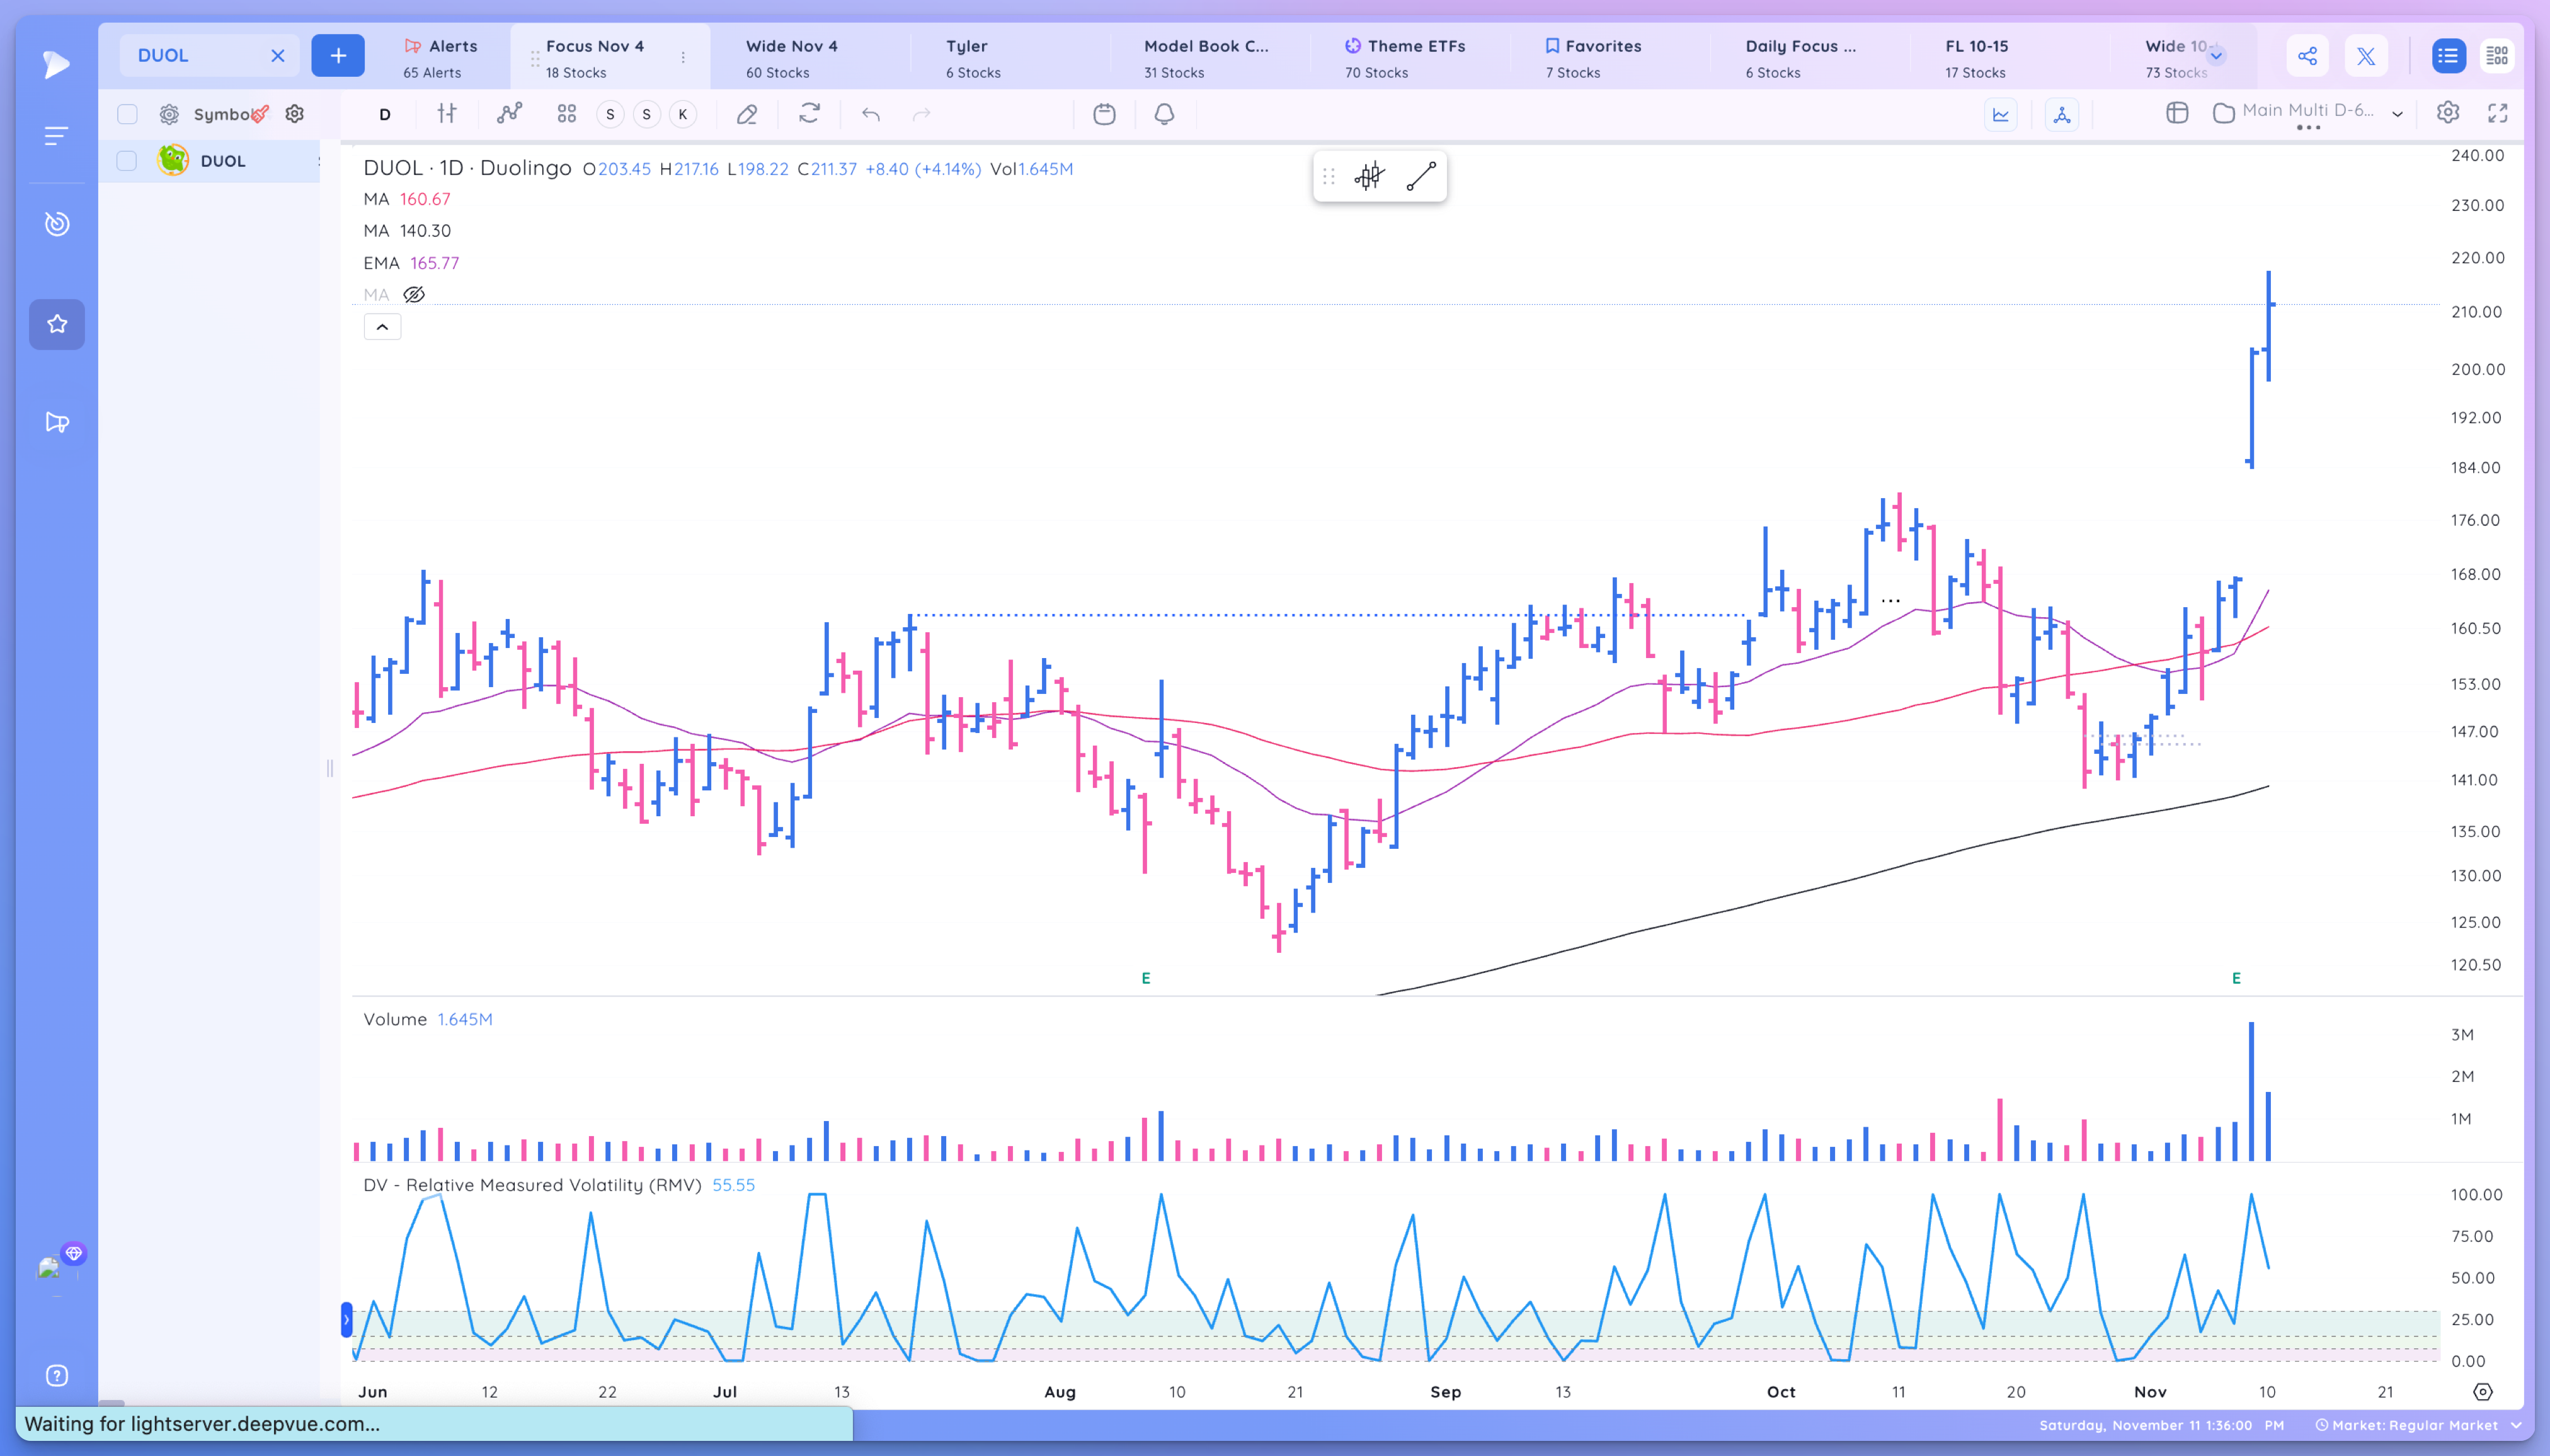Click the August earnings E marker
The width and height of the screenshot is (2550, 1456).
coord(1146,978)
